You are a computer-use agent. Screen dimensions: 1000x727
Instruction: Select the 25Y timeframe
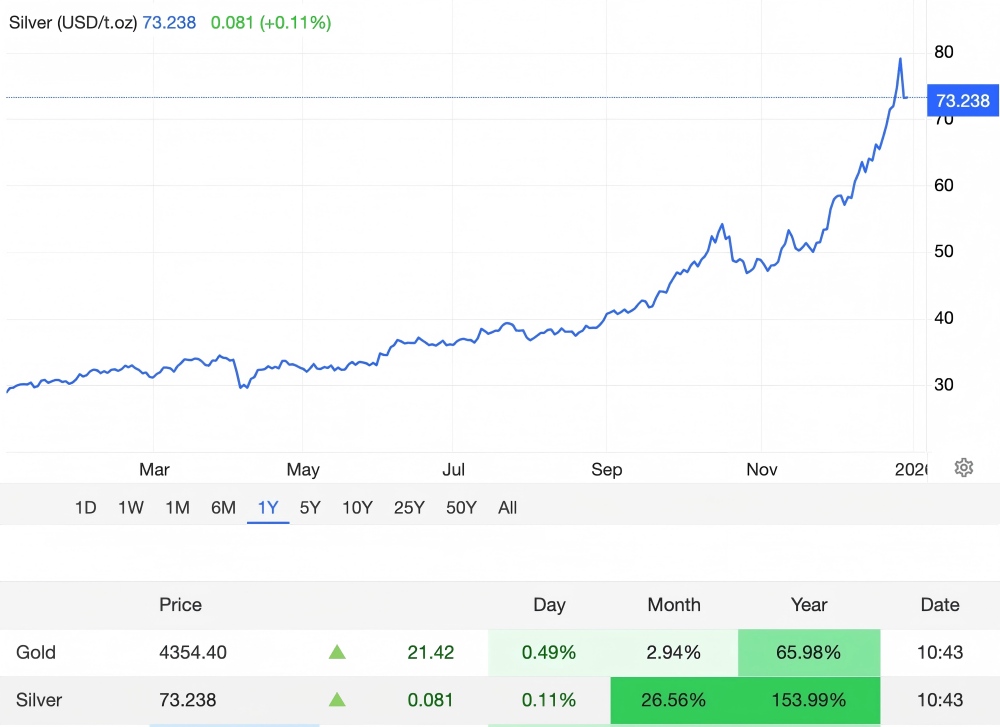409,507
